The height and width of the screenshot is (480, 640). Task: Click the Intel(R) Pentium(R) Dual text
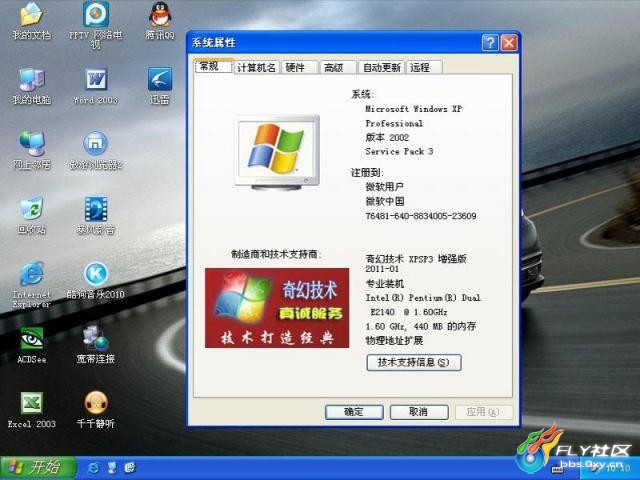tap(423, 298)
